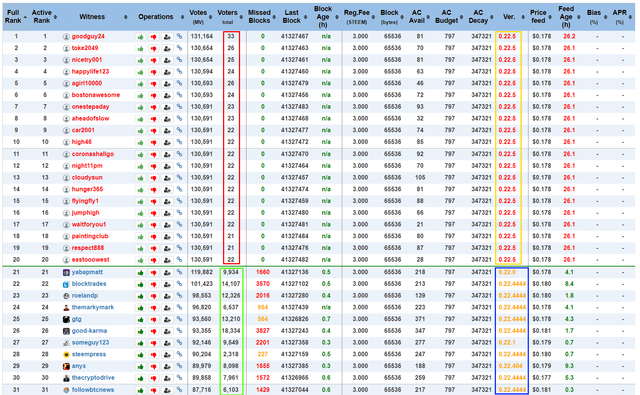
Task: Open witness link hunger365
Action: click(x=87, y=190)
